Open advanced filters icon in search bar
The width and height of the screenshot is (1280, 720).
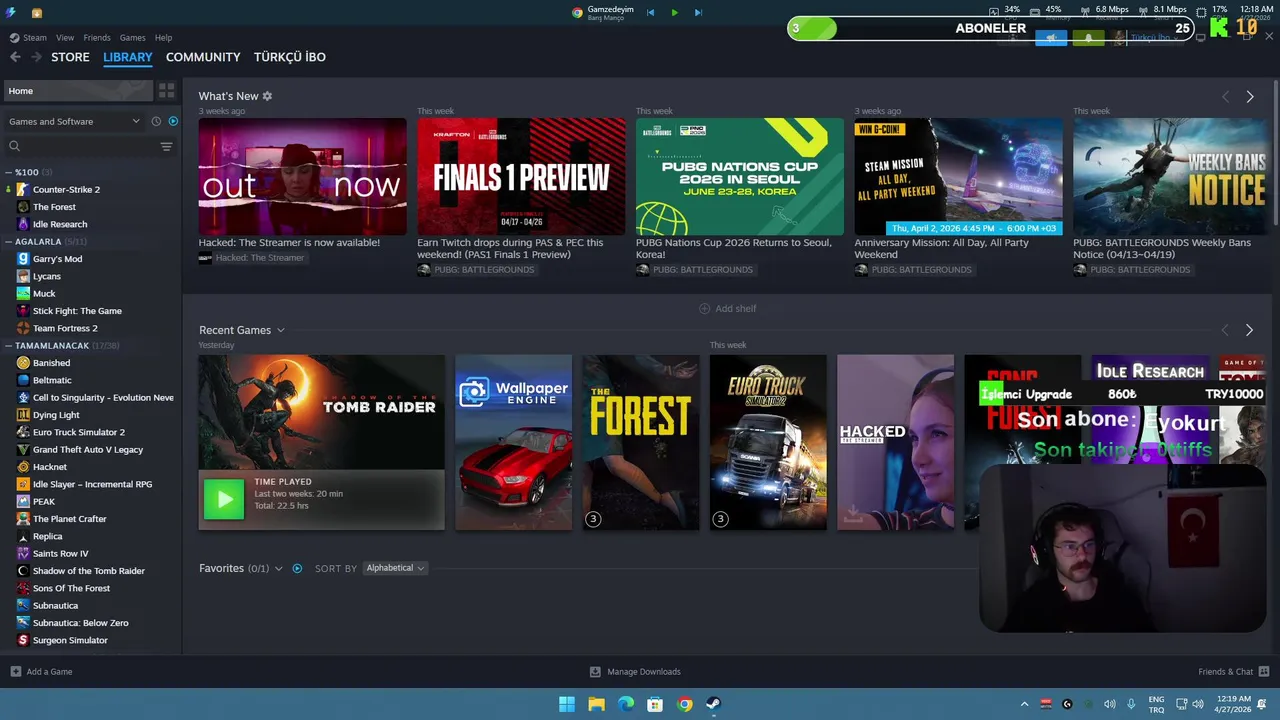(x=166, y=146)
